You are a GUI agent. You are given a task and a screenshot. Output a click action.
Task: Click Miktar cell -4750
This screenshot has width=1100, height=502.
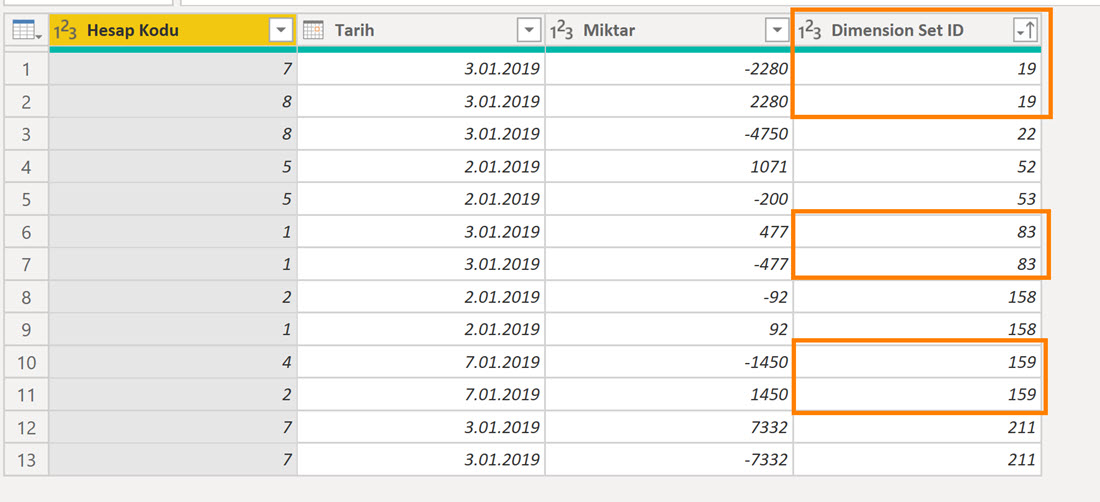(x=670, y=135)
